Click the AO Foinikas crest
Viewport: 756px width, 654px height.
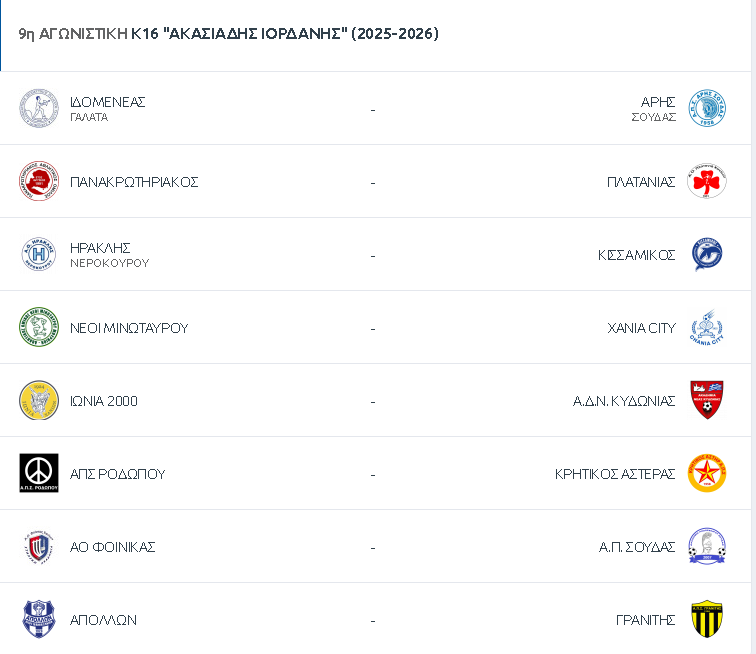coord(39,547)
